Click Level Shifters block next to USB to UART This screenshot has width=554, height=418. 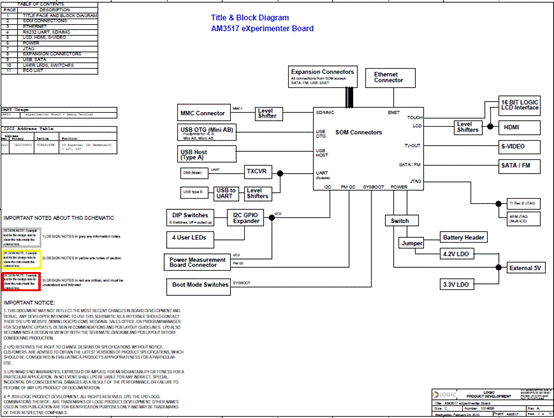click(258, 194)
